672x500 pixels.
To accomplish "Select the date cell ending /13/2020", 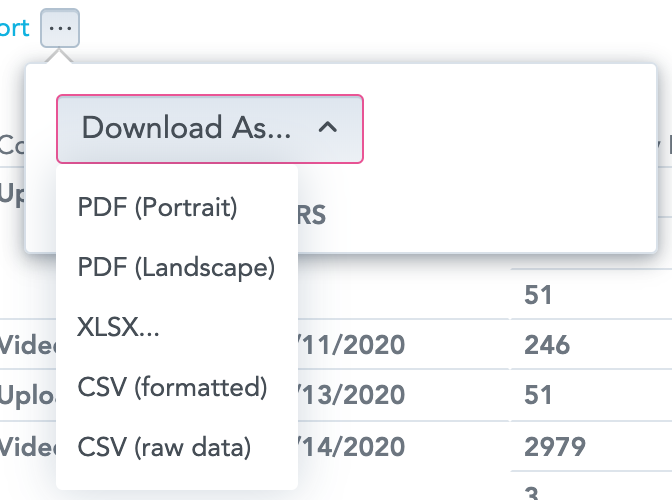I will pyautogui.click(x=350, y=395).
